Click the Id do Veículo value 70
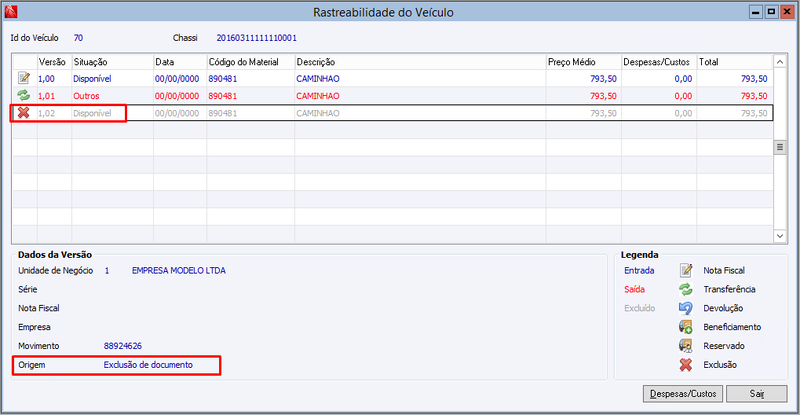800x415 pixels. click(x=78, y=38)
